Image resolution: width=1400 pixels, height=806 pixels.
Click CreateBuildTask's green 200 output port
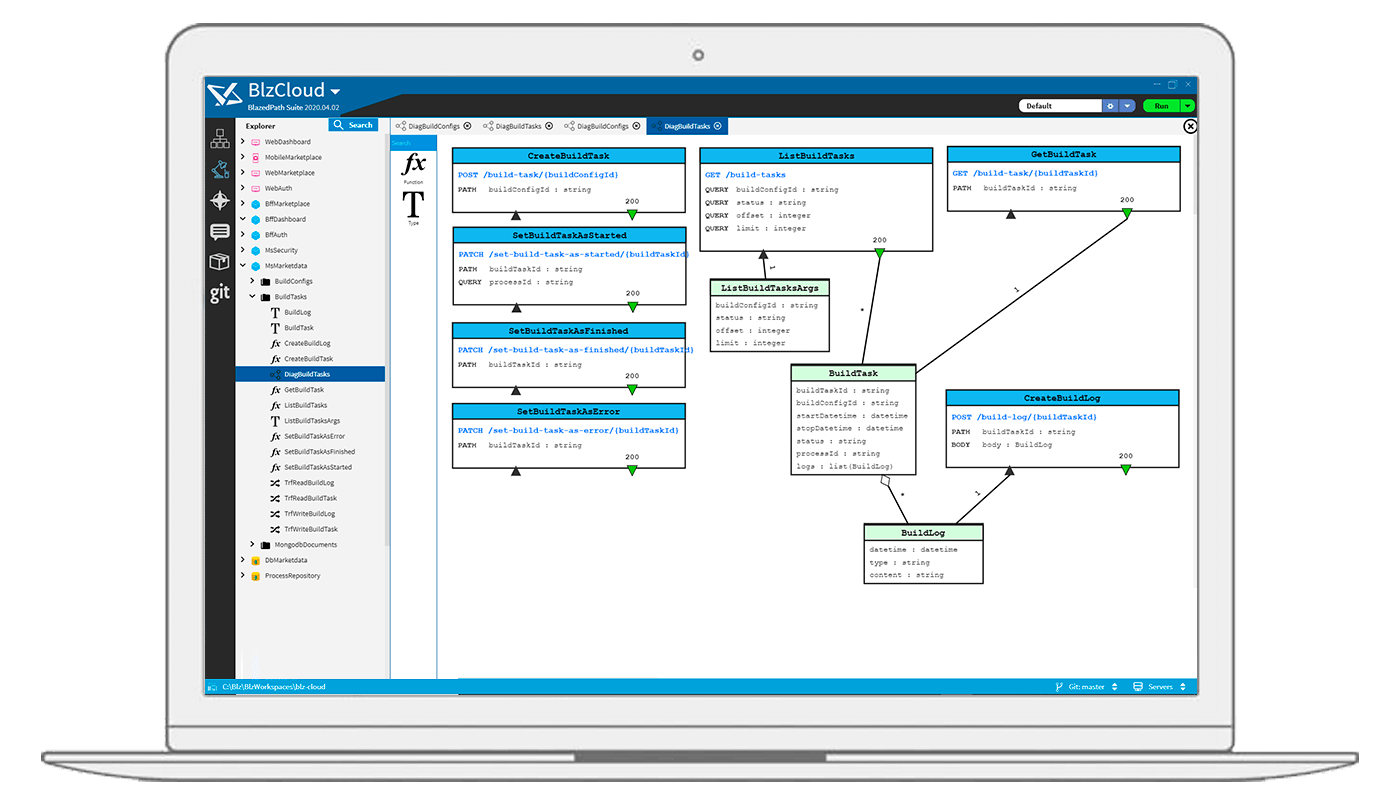pos(632,214)
